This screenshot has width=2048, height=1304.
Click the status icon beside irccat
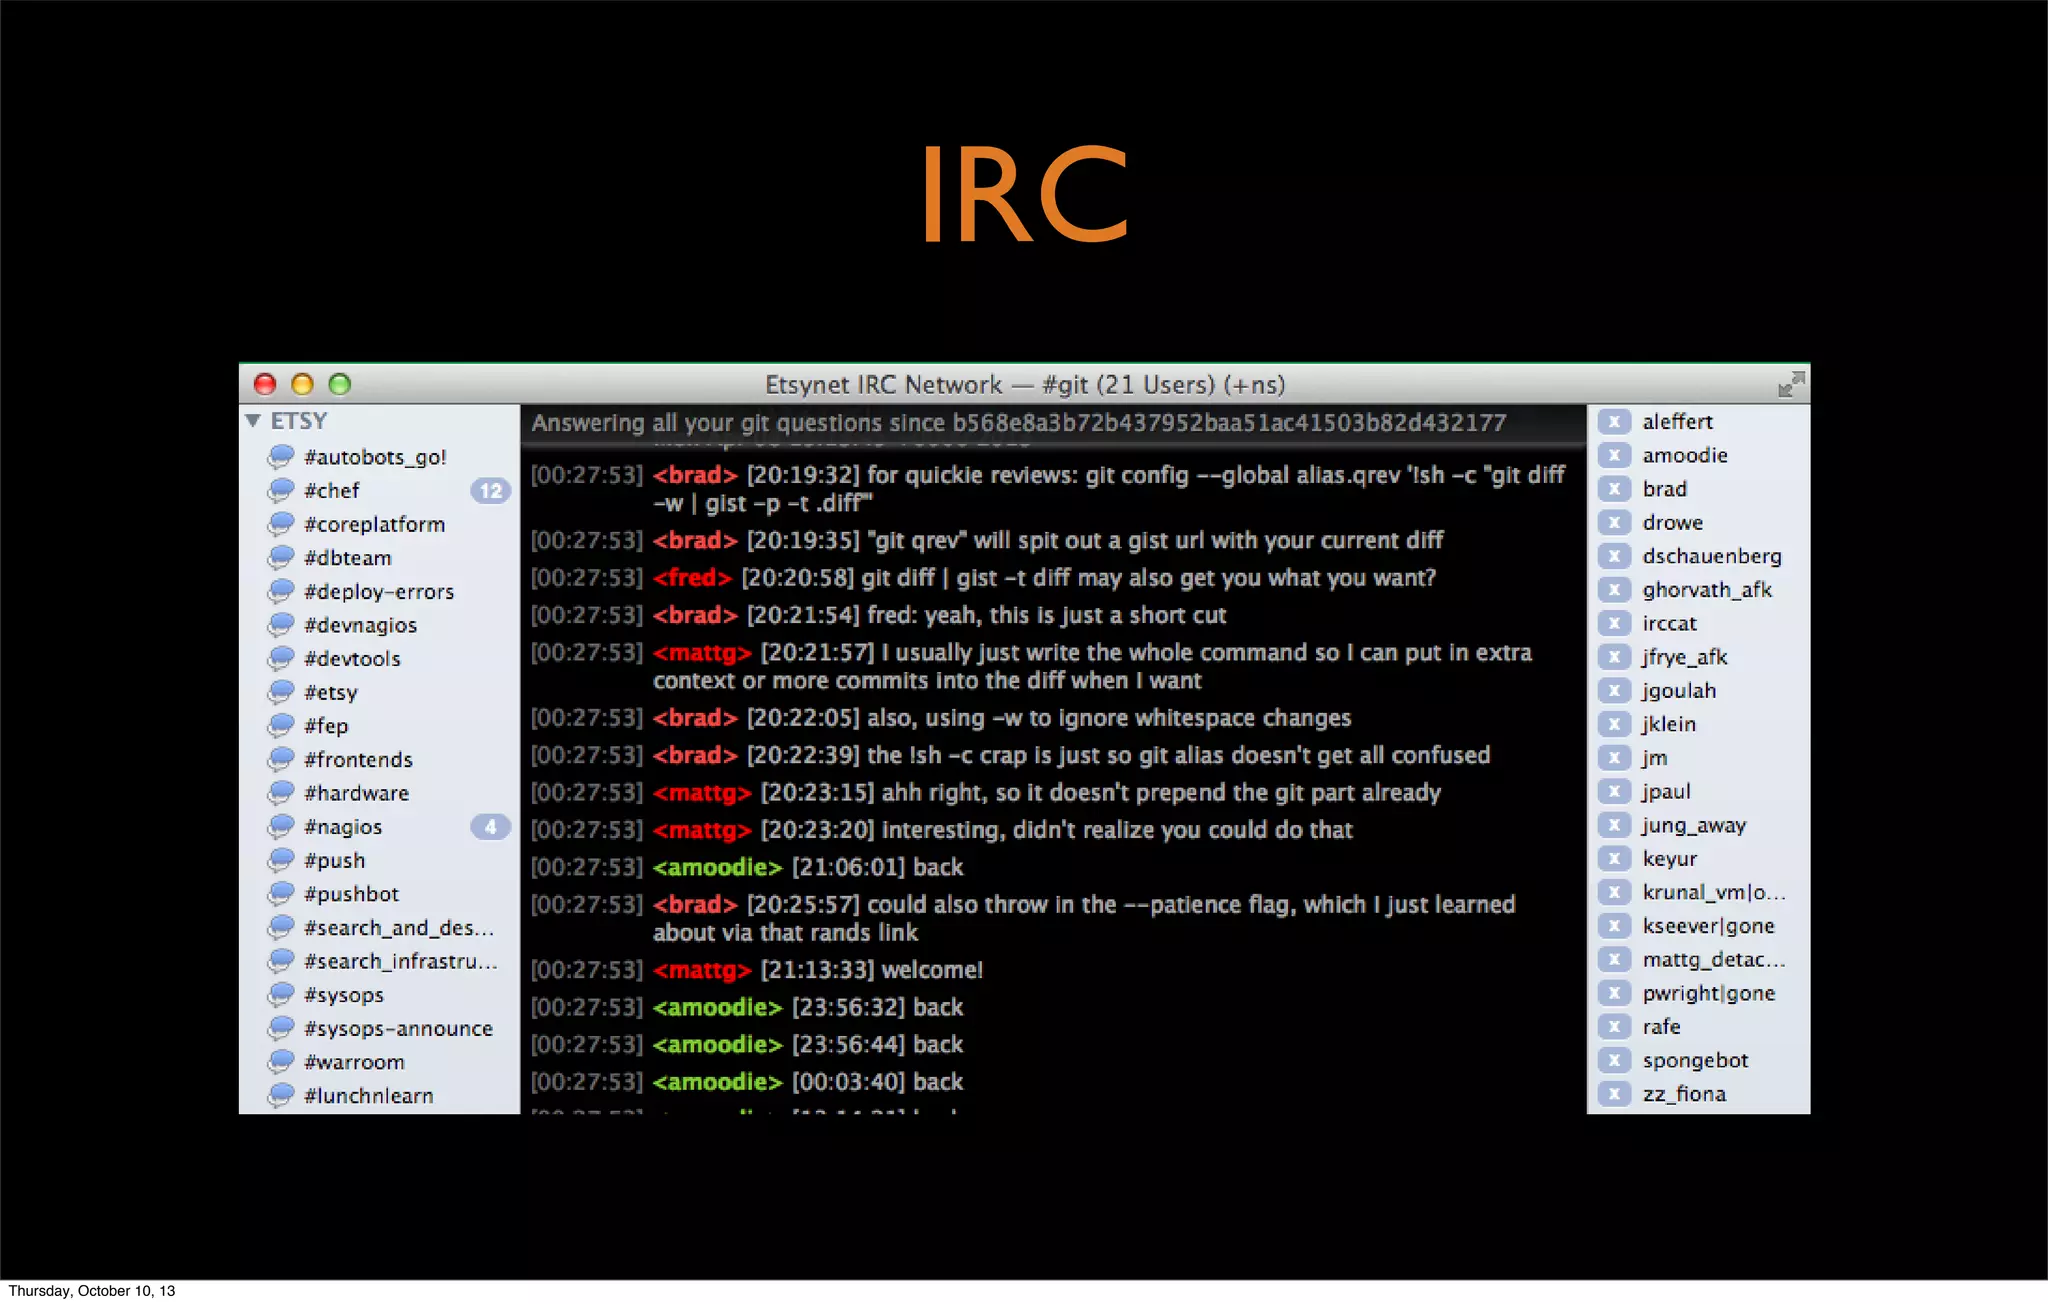pos(1614,624)
